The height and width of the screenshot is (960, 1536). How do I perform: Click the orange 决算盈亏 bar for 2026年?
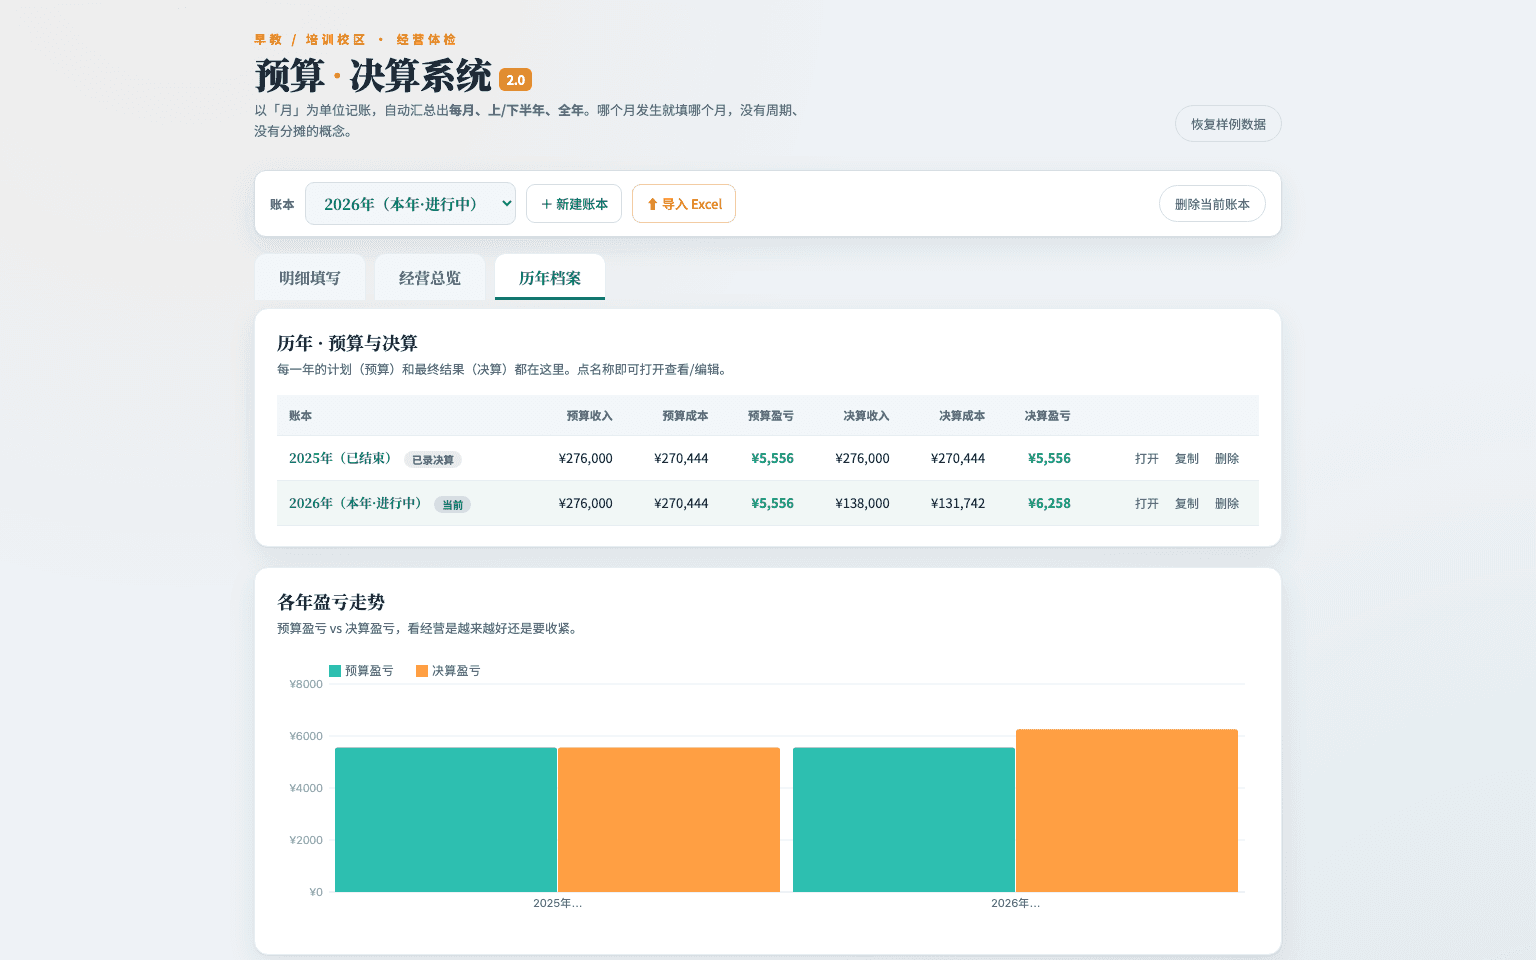tap(1127, 811)
